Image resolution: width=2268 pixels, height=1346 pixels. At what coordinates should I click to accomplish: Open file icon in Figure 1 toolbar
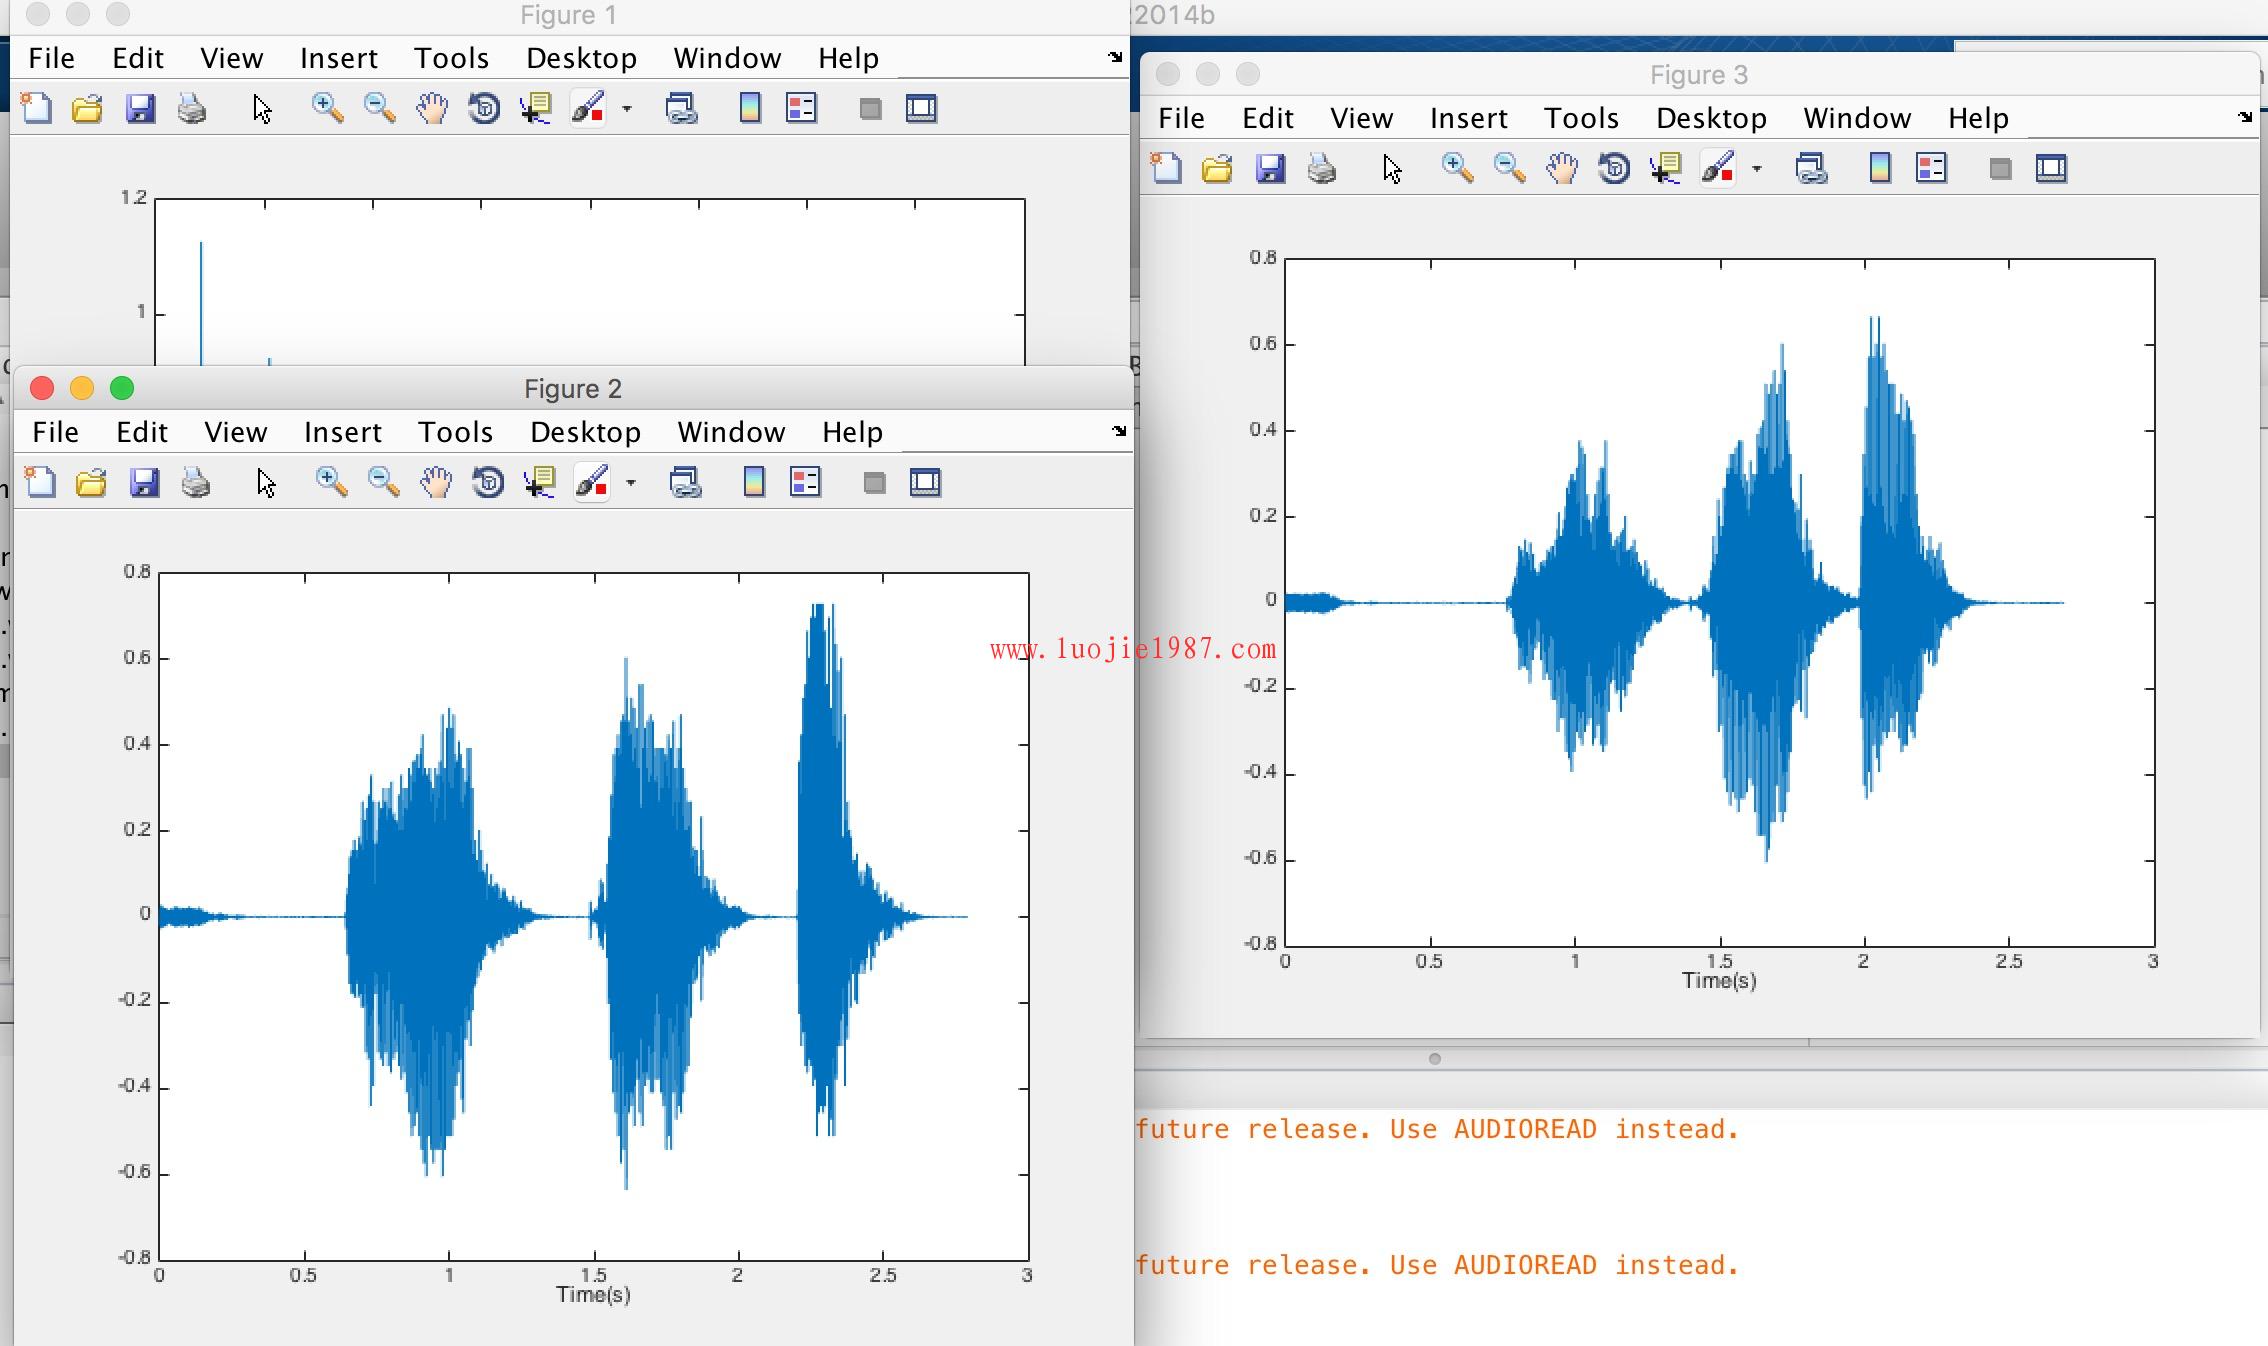pos(87,109)
